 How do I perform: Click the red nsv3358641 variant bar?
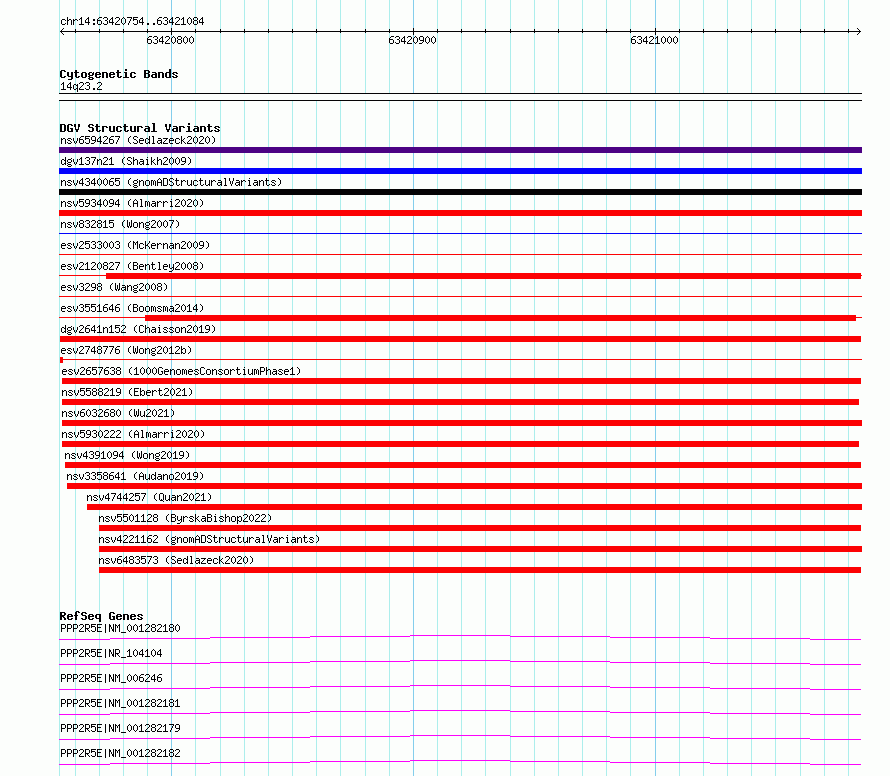coord(464,486)
